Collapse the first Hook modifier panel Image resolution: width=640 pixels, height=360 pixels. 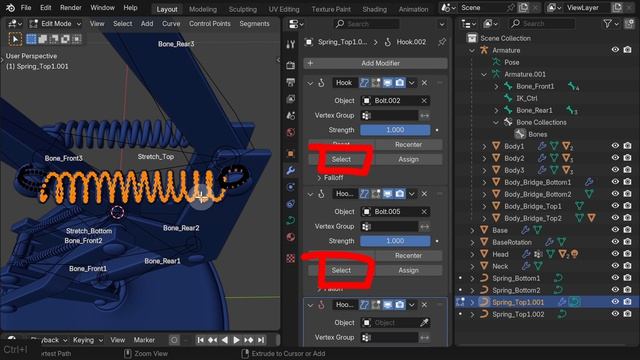pyautogui.click(x=310, y=83)
